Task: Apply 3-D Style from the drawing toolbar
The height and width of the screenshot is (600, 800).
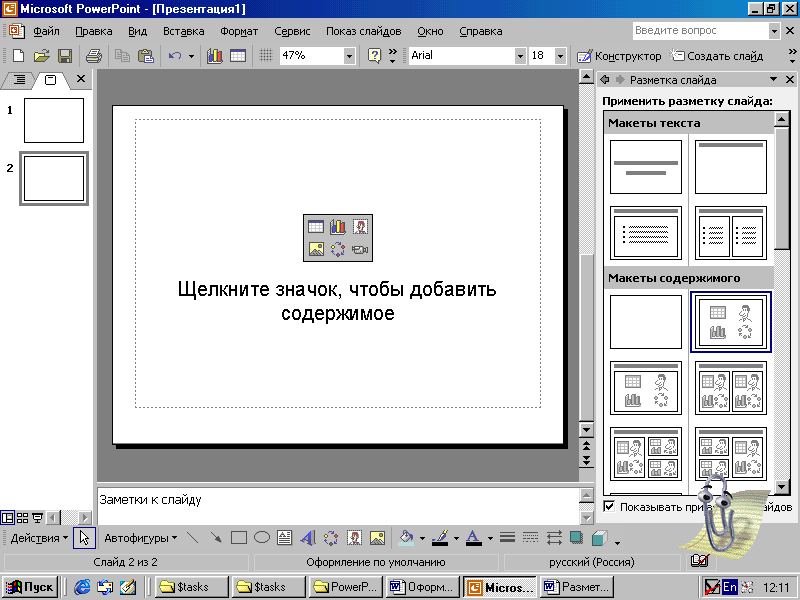Action: [600, 538]
